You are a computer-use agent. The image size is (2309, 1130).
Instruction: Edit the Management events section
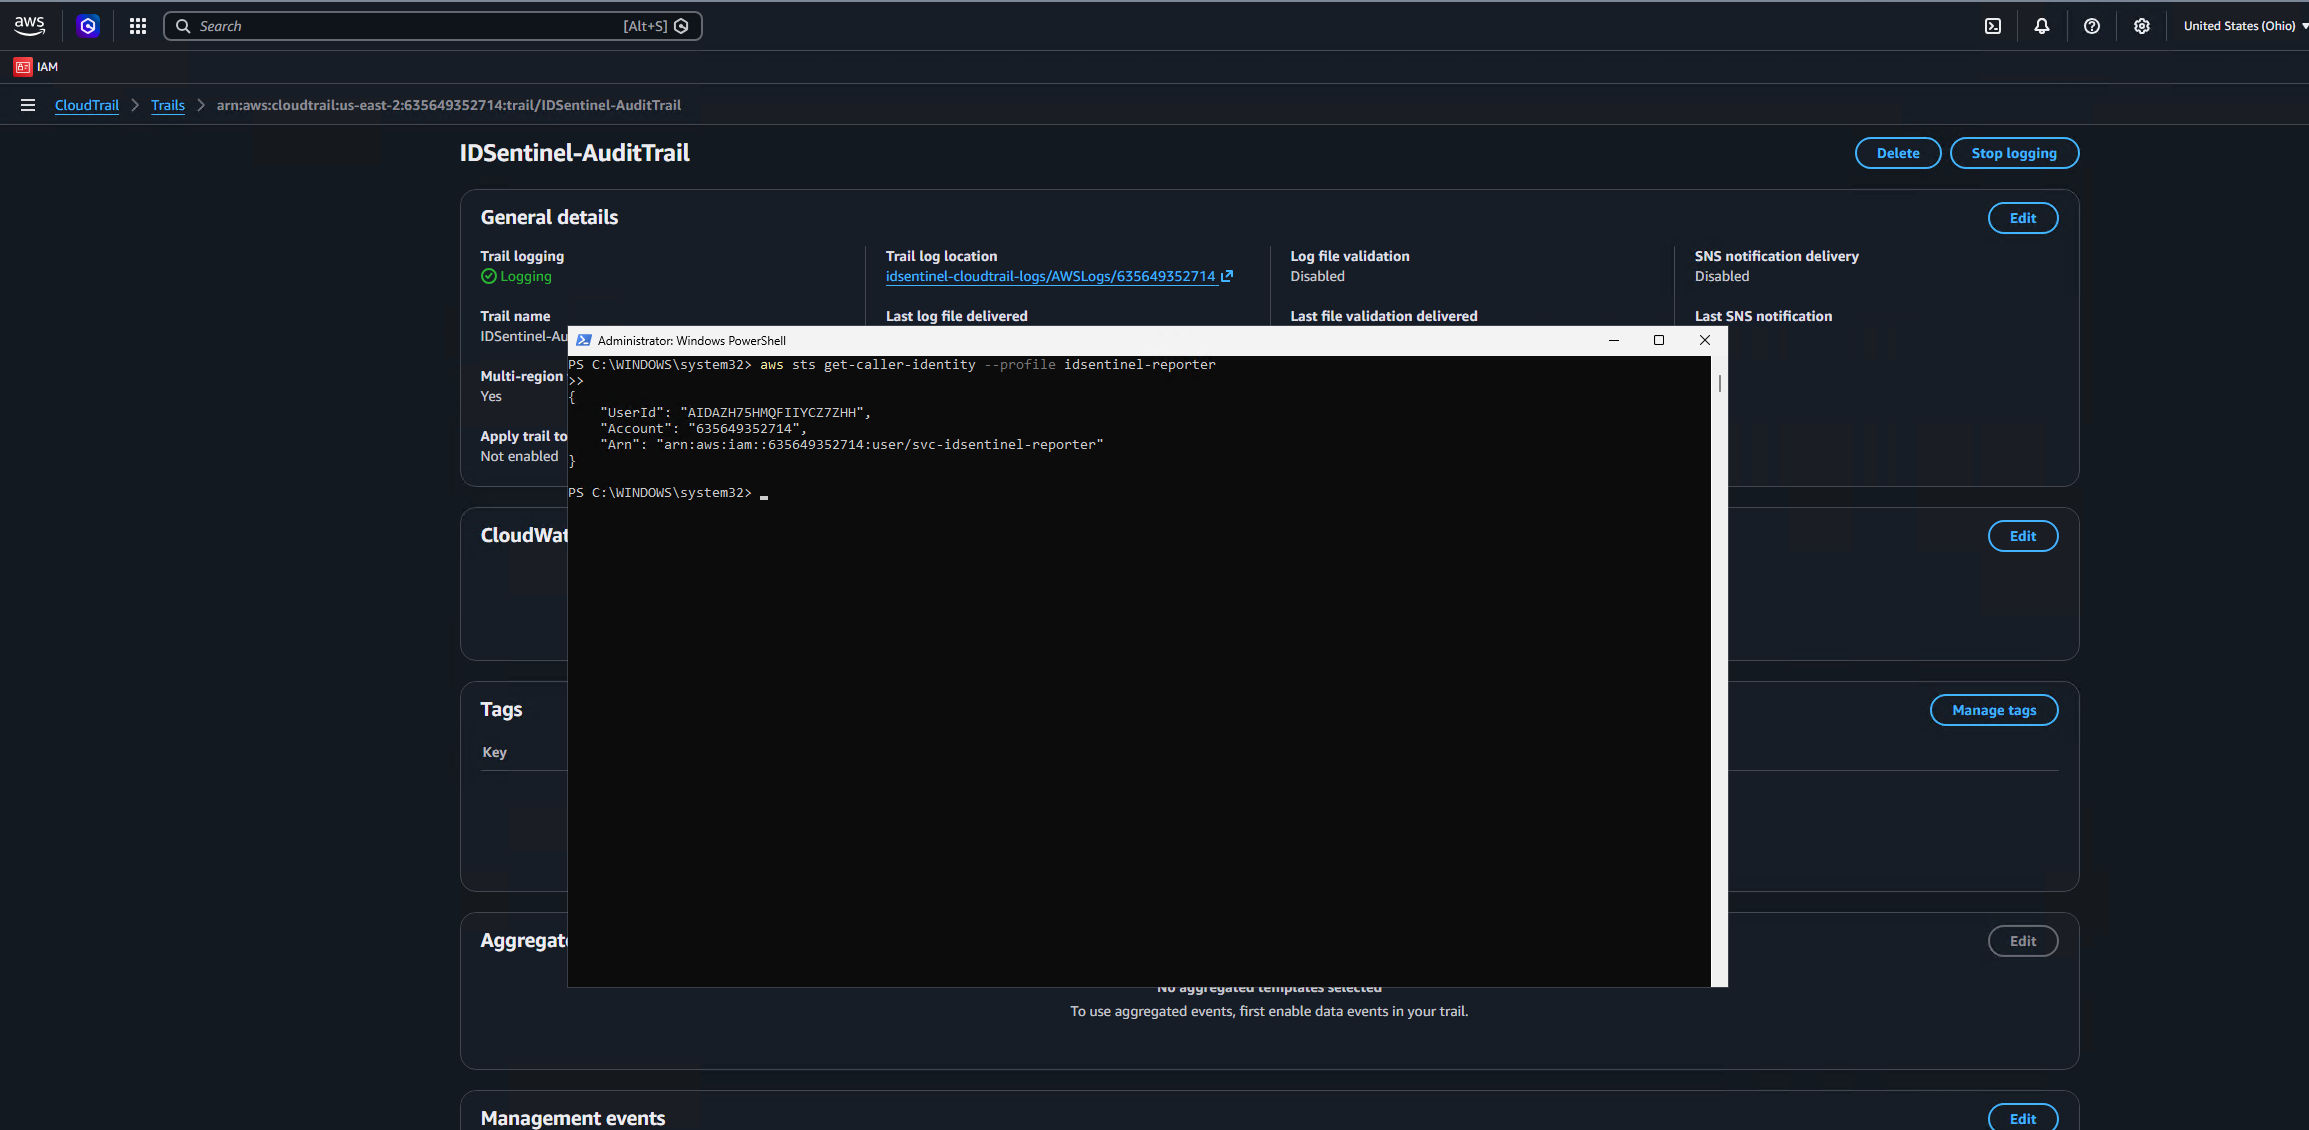[2023, 1118]
